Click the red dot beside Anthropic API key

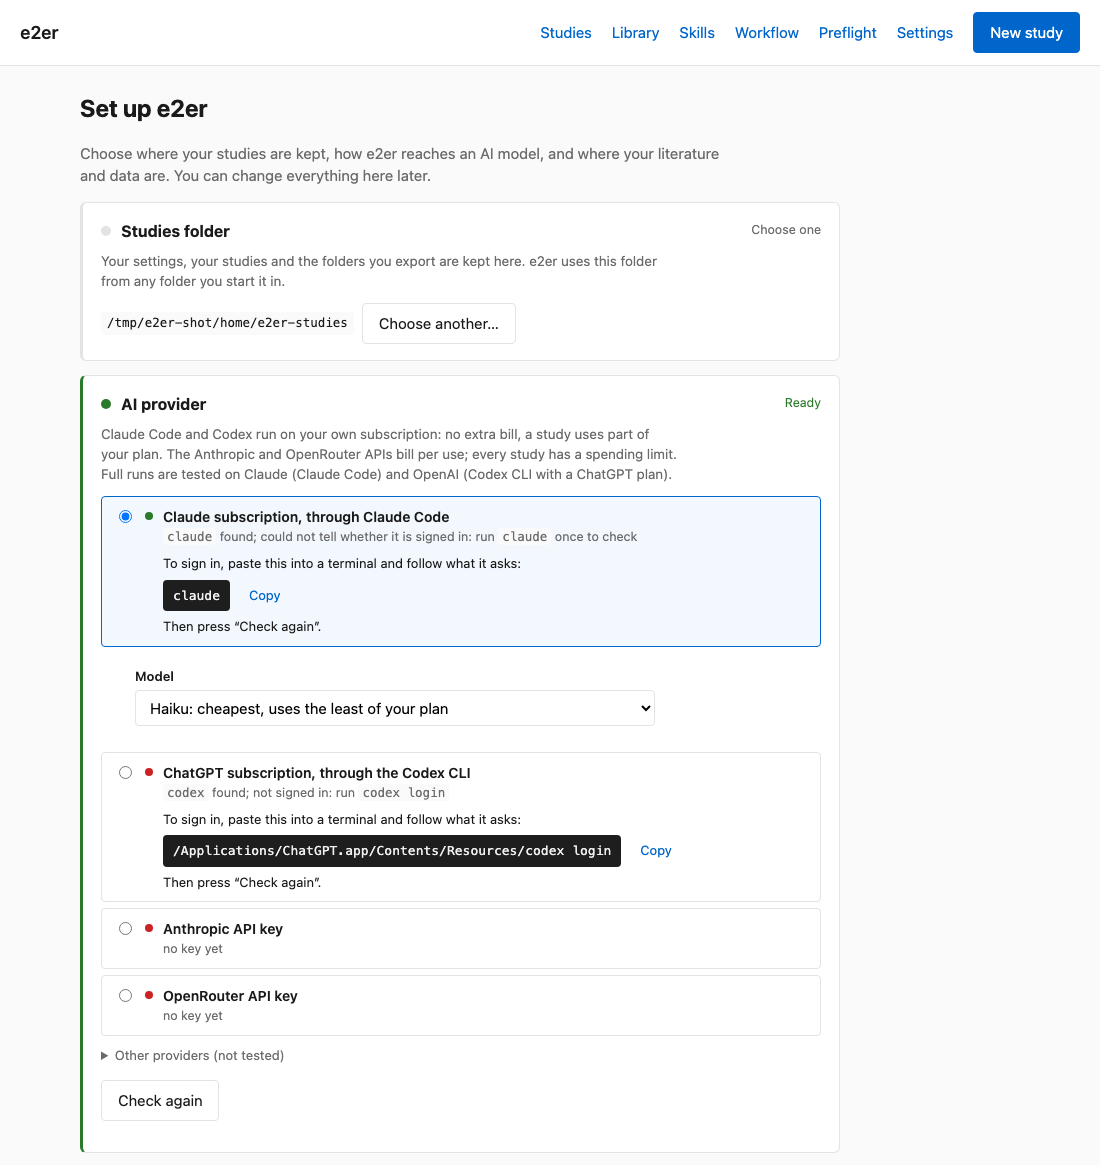click(149, 929)
